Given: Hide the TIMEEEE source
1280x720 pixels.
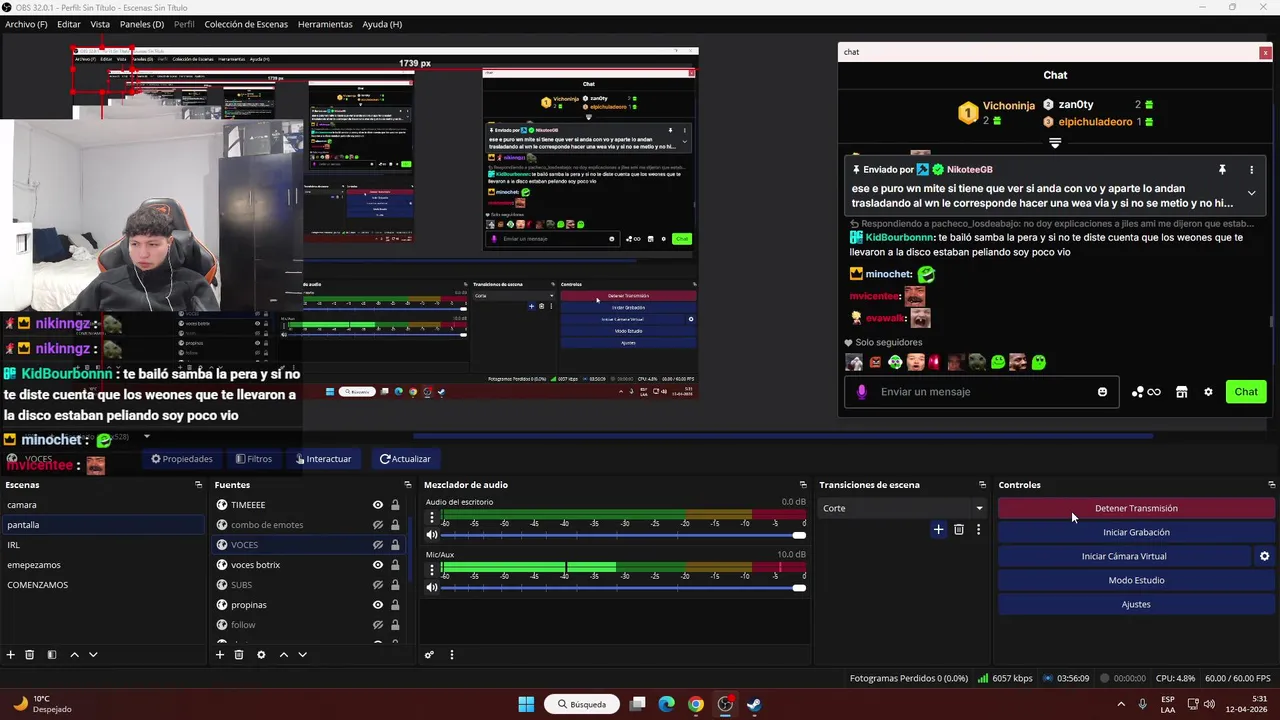Looking at the screenshot, I should (378, 505).
